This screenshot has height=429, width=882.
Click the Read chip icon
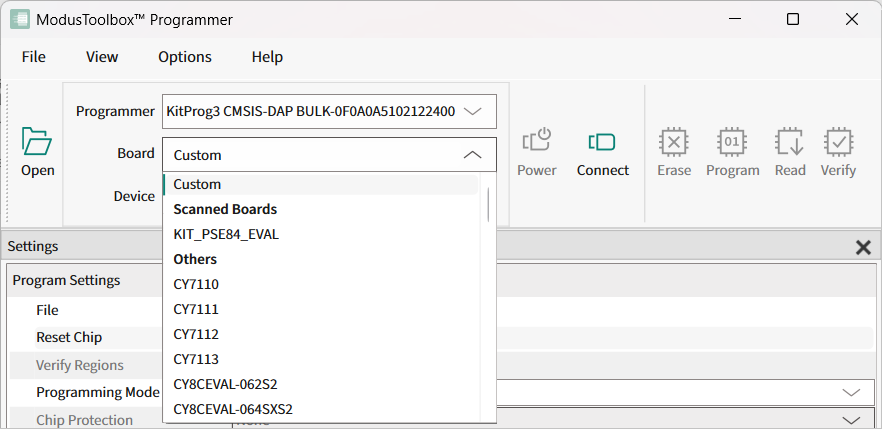coord(790,142)
